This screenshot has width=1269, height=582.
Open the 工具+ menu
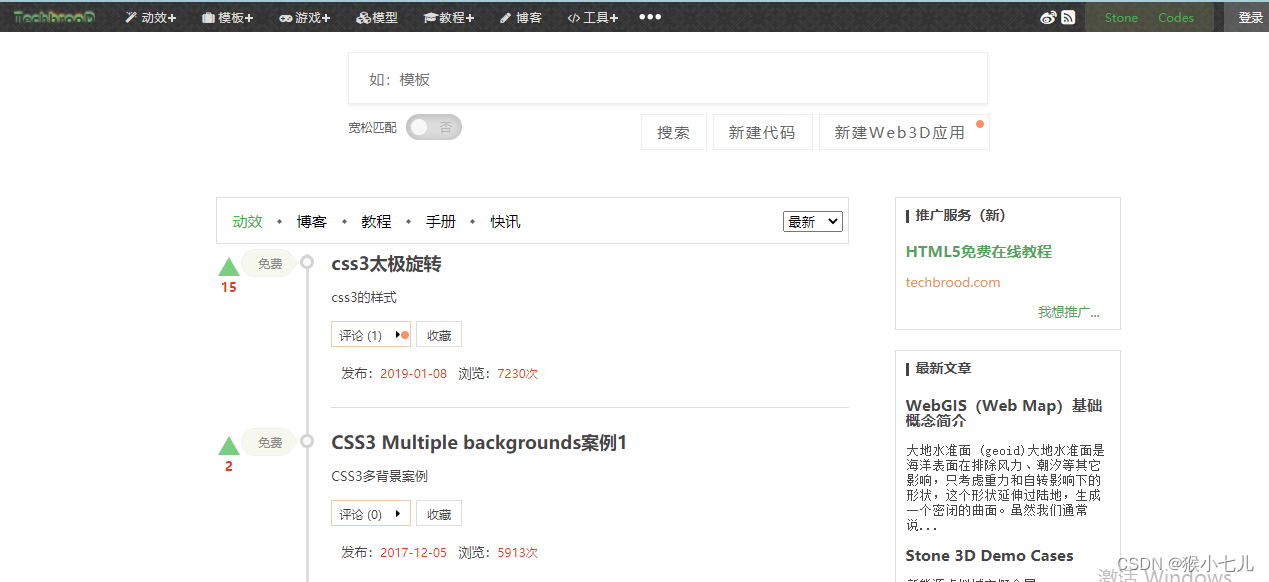tap(593, 17)
